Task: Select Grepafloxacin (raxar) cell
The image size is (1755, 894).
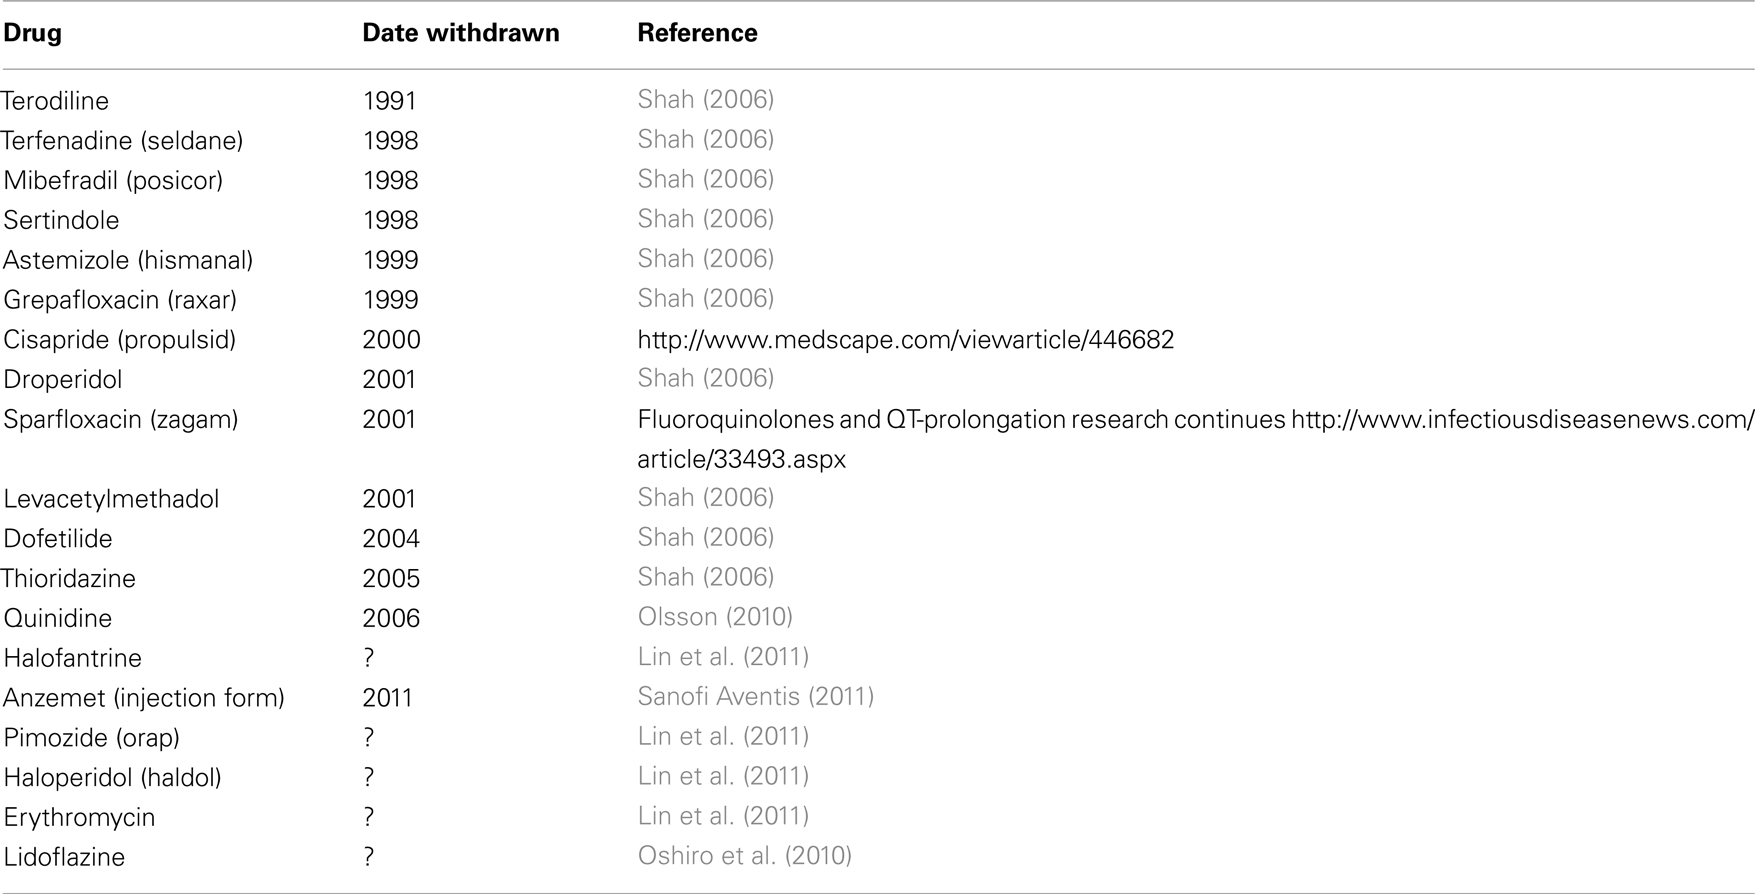Action: point(120,300)
